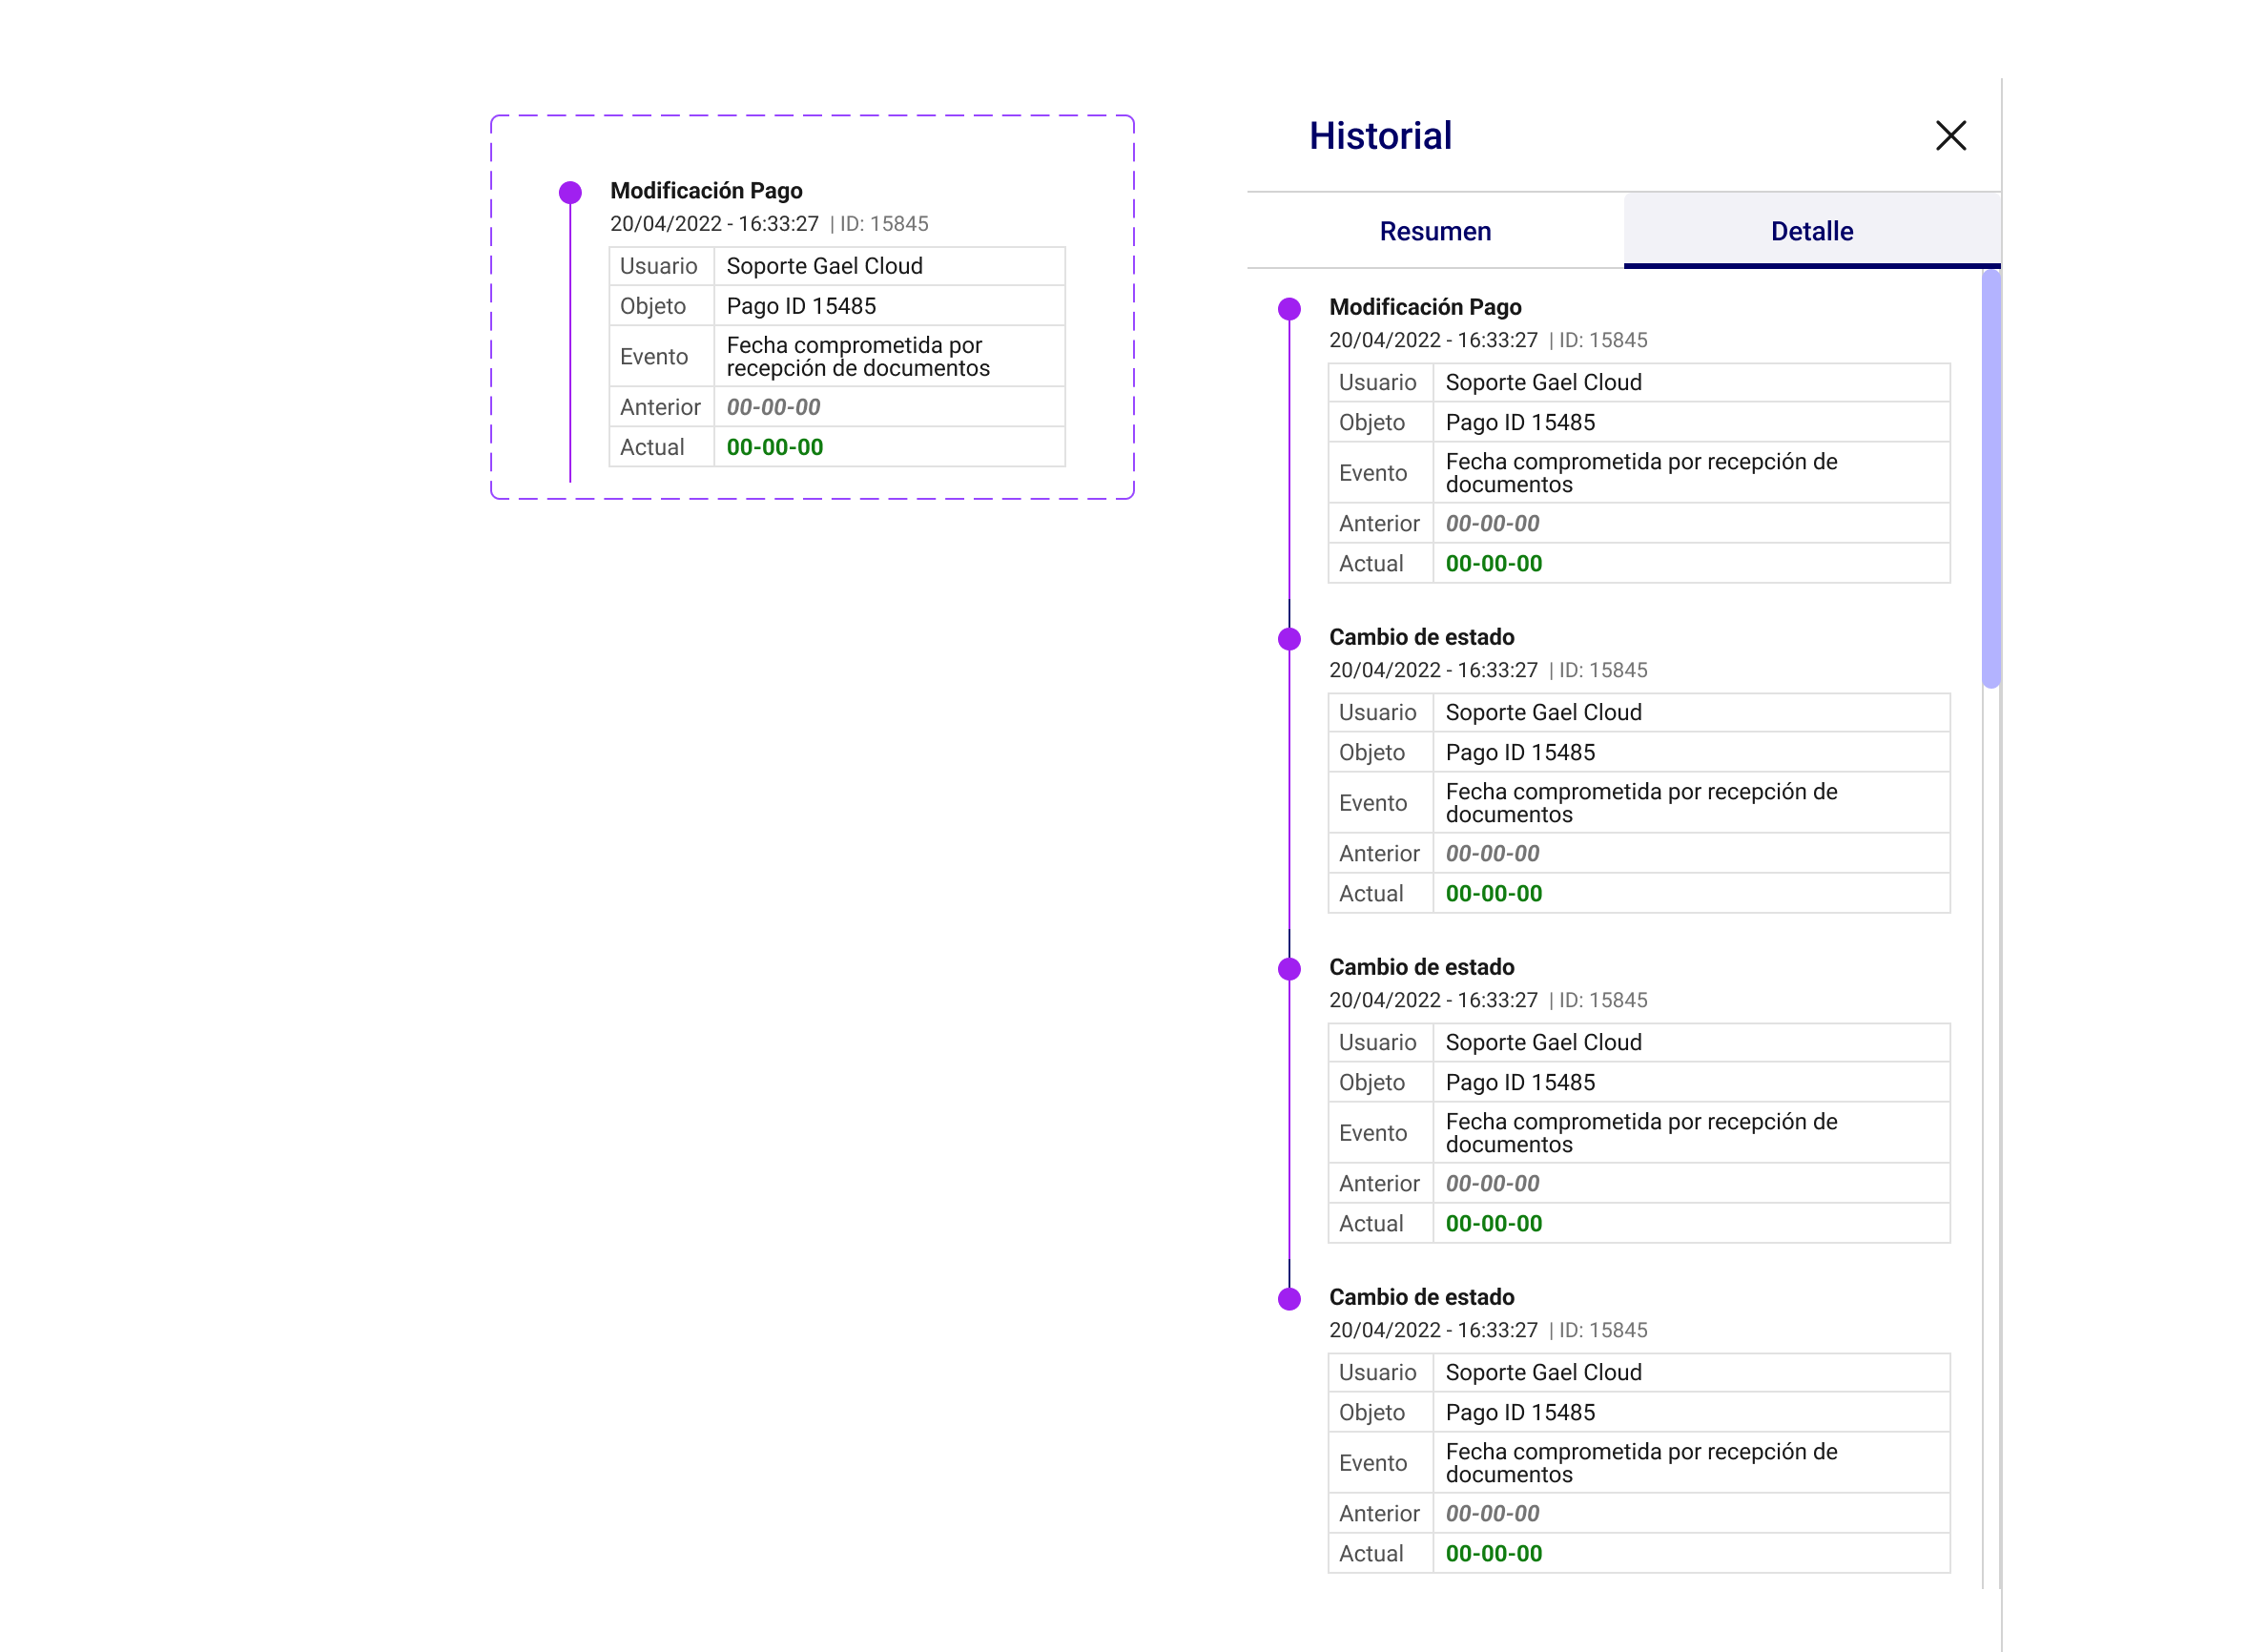Click Evento text under Modificación Pago in Historial
The height and width of the screenshot is (1652, 2268).
1641,472
